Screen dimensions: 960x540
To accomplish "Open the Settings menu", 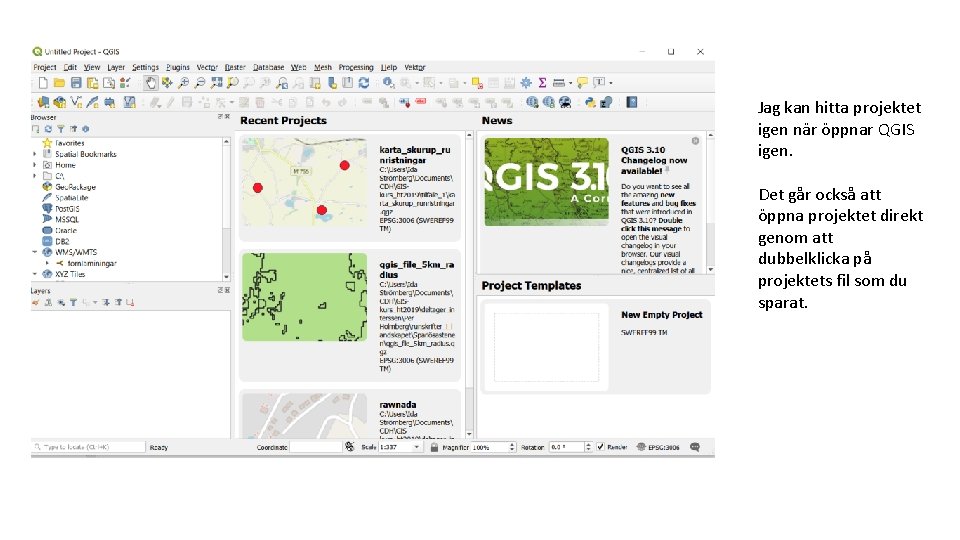I will pyautogui.click(x=145, y=67).
